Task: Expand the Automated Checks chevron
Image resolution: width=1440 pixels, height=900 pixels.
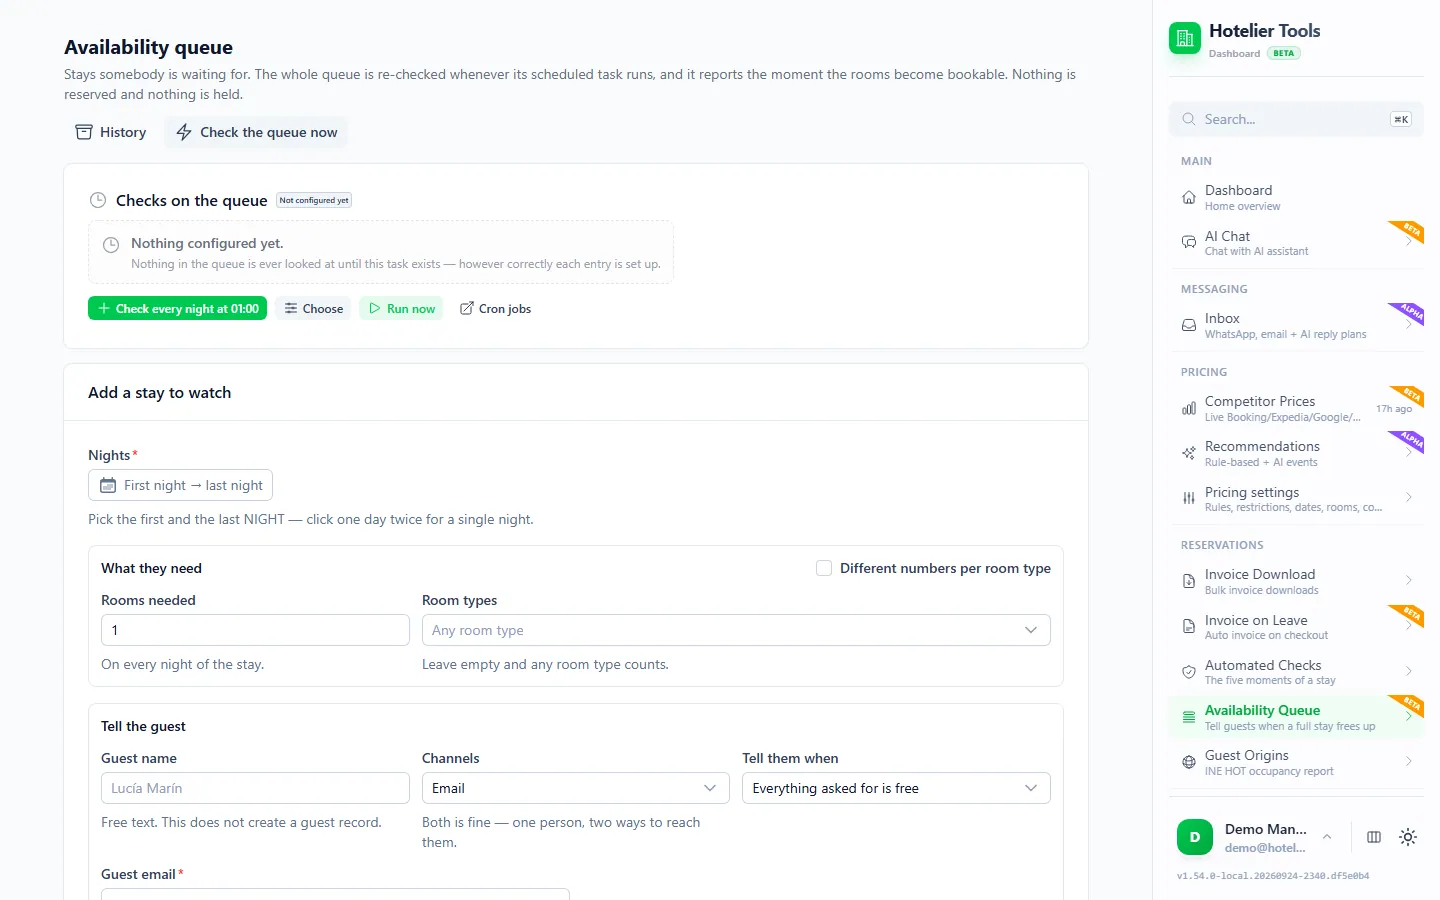Action: pos(1408,671)
